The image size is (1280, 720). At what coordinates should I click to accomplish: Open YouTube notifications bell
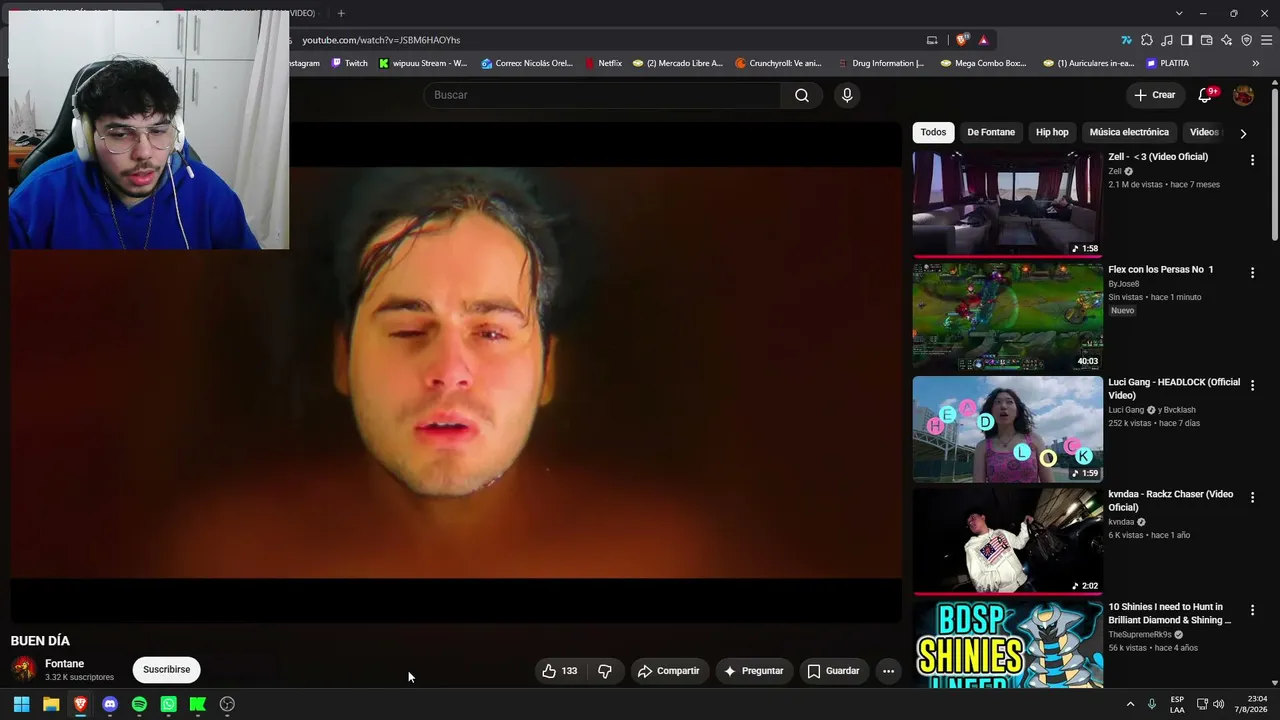coord(1205,95)
